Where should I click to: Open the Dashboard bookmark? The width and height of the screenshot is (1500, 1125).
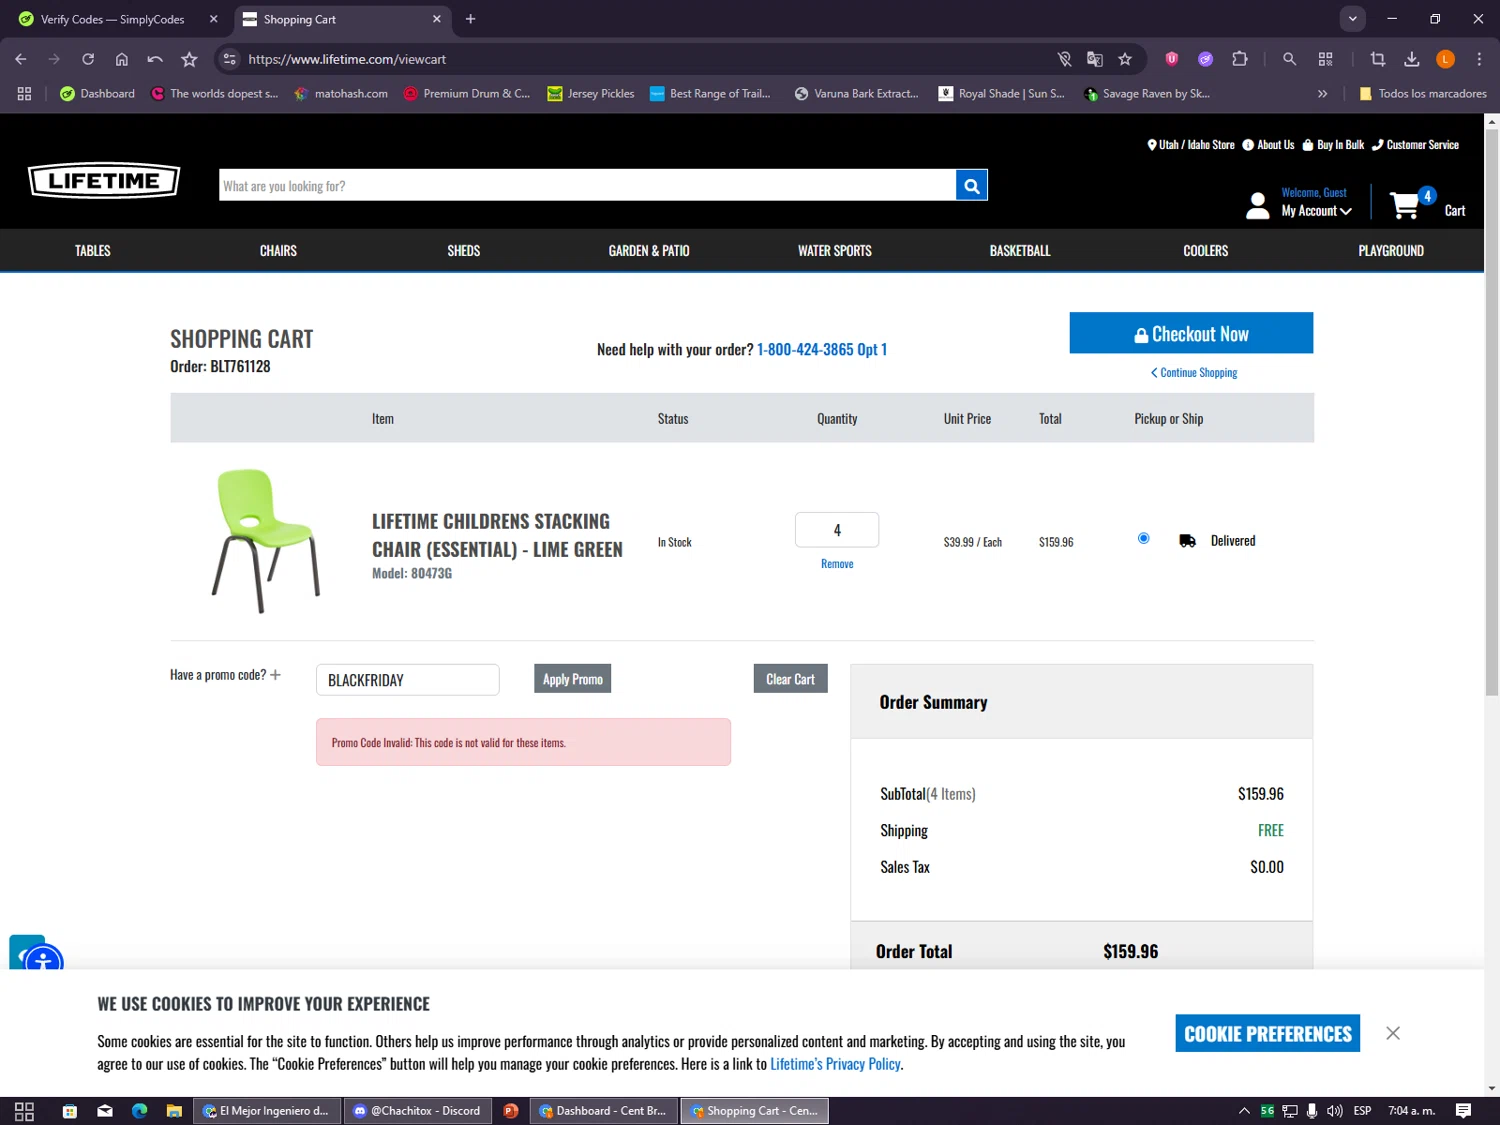pos(97,94)
